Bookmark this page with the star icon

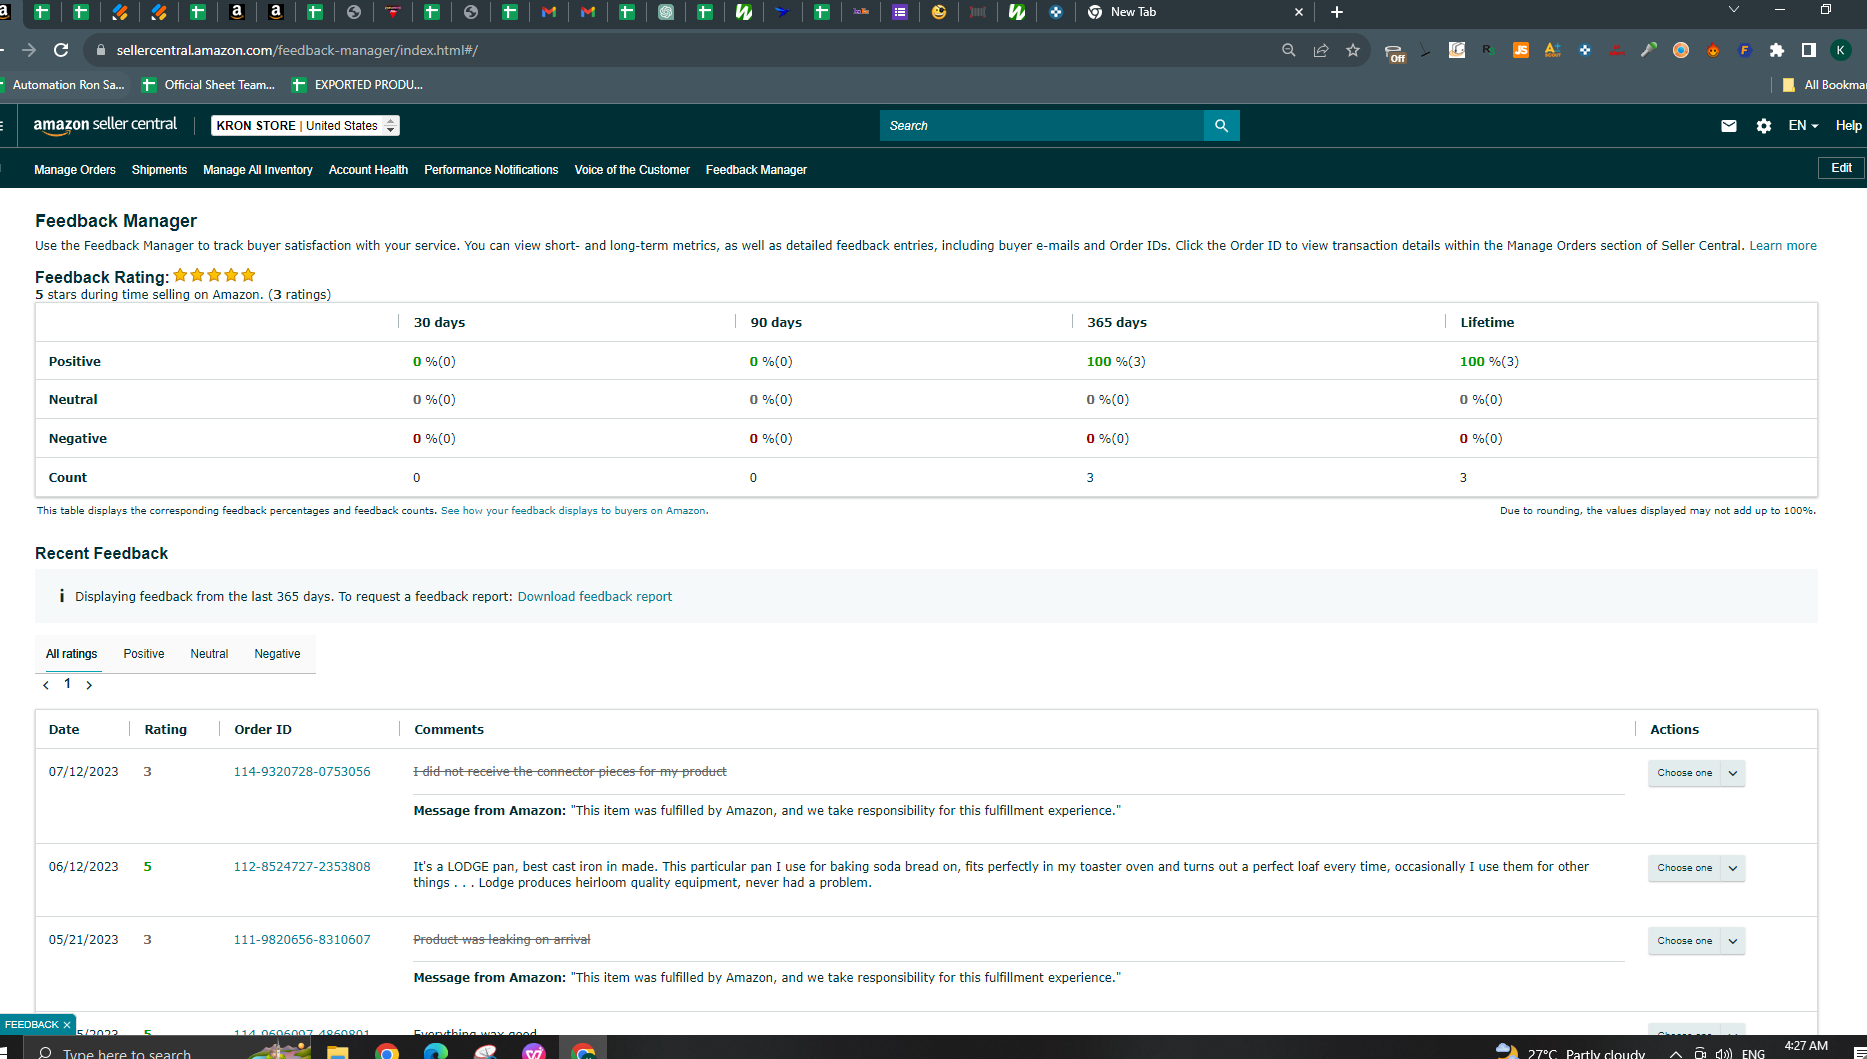pos(1353,50)
